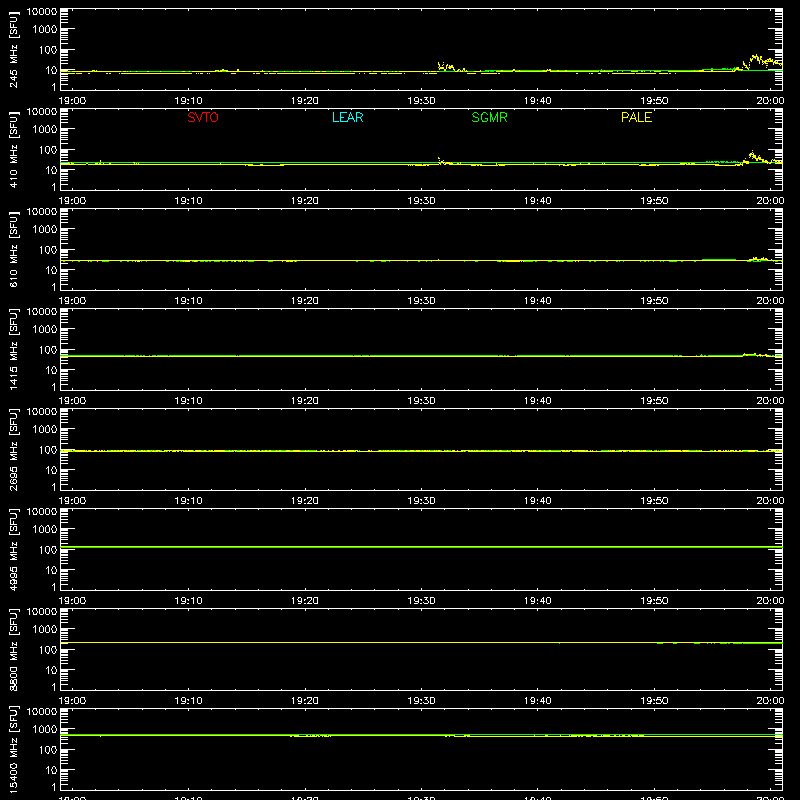
Task: Click the 19:10 tick under 410 MHz plot
Action: coord(188,201)
